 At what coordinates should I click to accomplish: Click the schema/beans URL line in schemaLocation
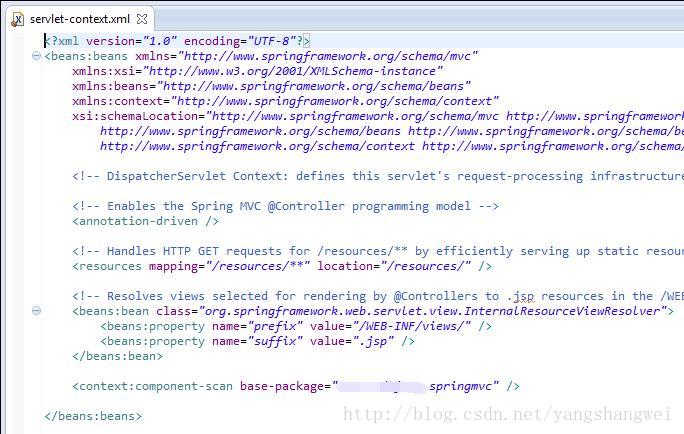(x=392, y=131)
